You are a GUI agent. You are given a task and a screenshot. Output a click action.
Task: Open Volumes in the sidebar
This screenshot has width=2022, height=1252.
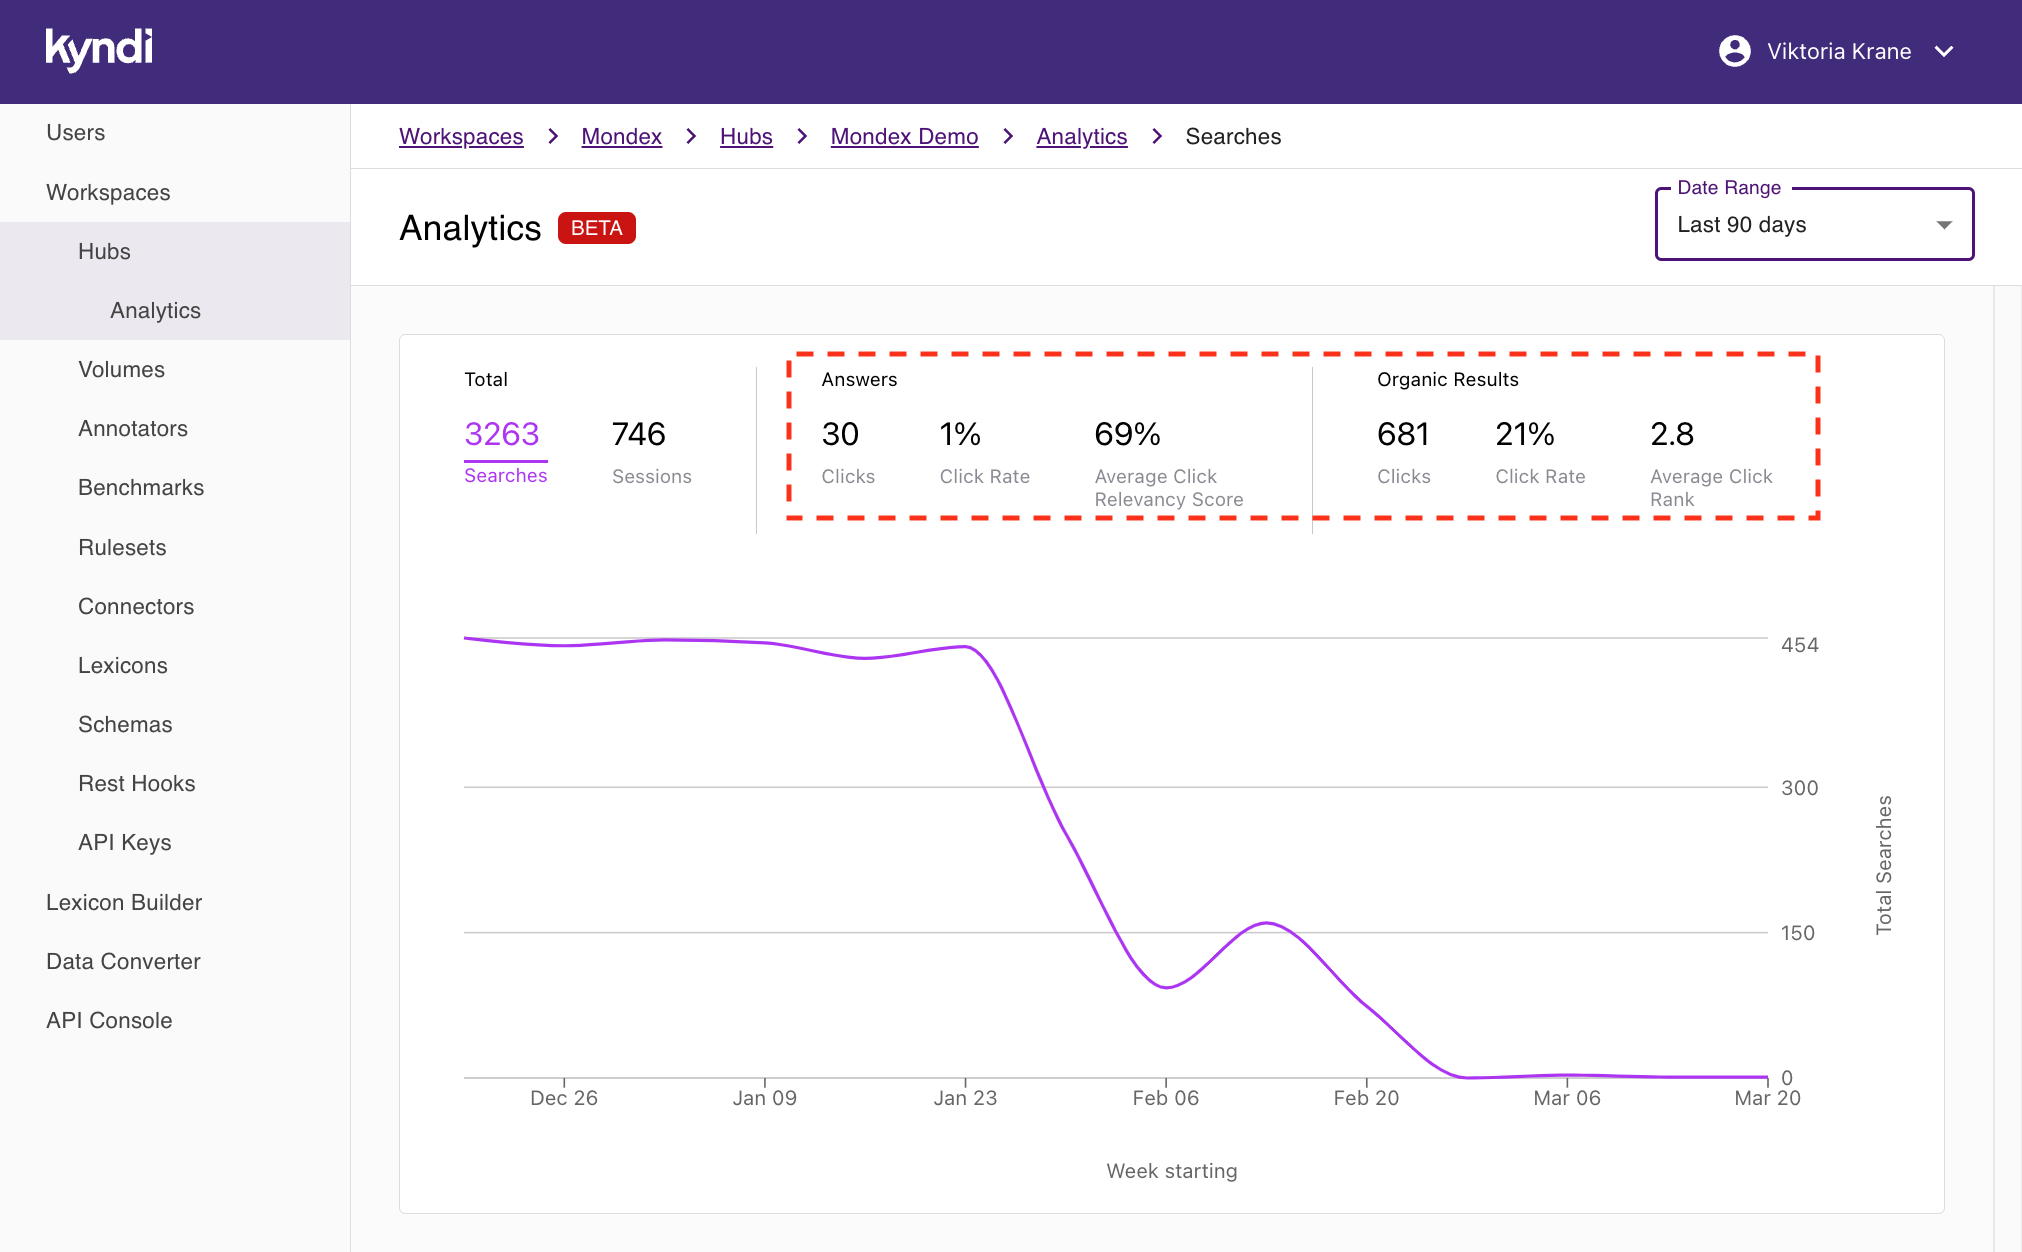coord(121,369)
